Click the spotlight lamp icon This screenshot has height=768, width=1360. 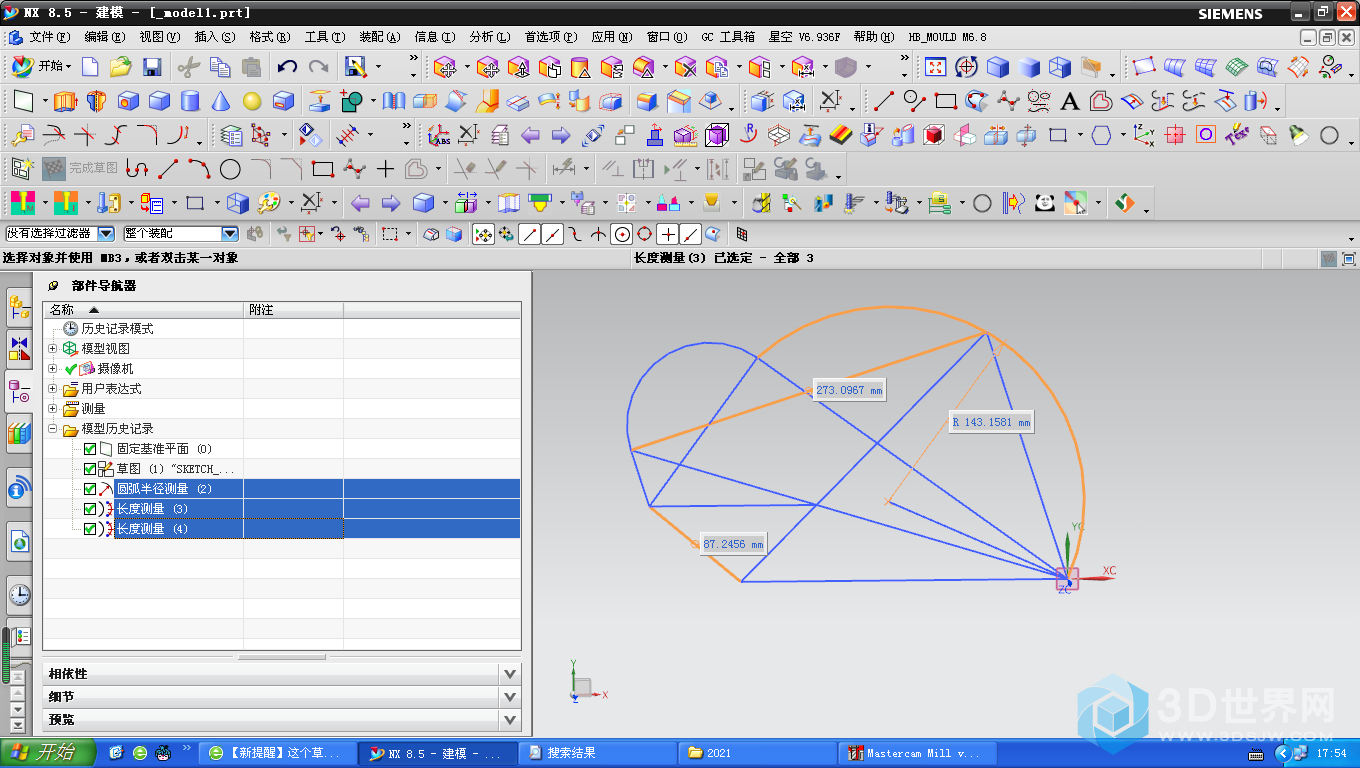point(1298,135)
